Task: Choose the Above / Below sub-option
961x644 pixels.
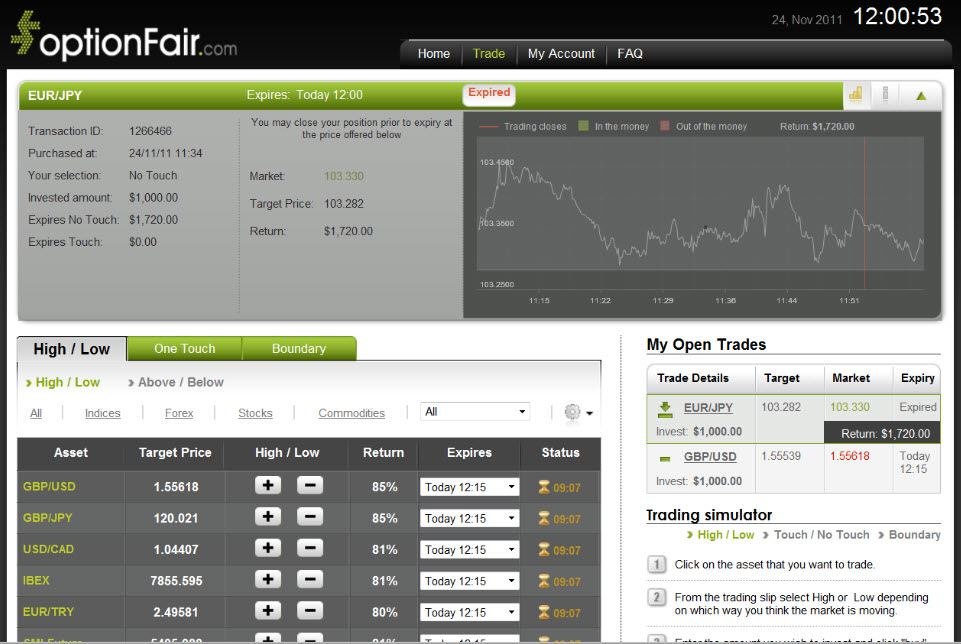Action: click(x=175, y=382)
